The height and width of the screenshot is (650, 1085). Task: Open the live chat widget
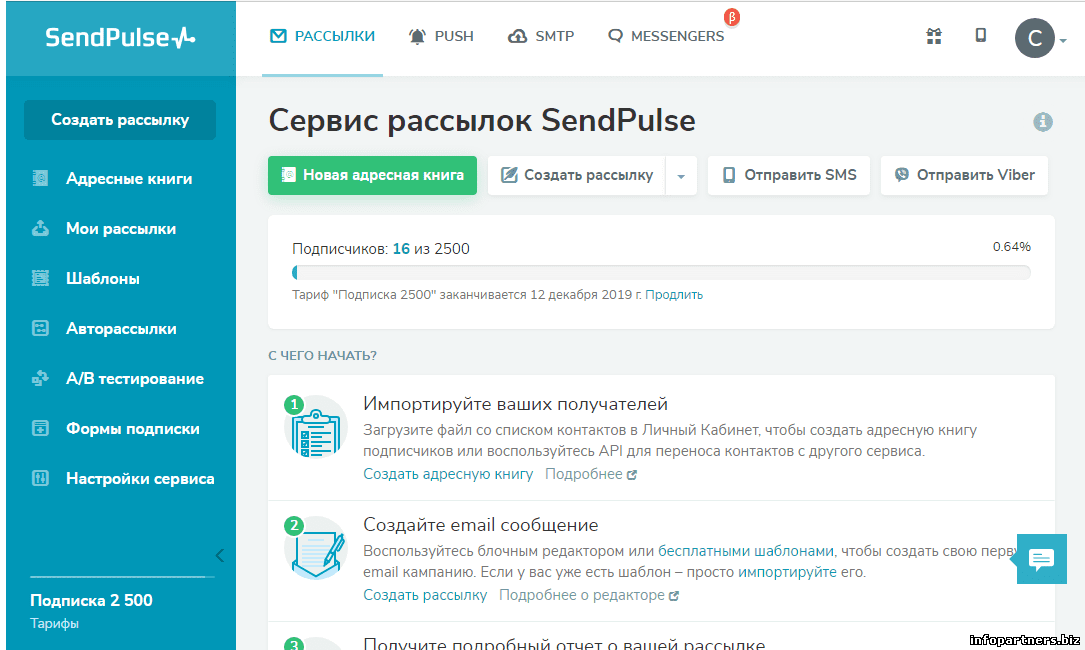(x=1041, y=559)
